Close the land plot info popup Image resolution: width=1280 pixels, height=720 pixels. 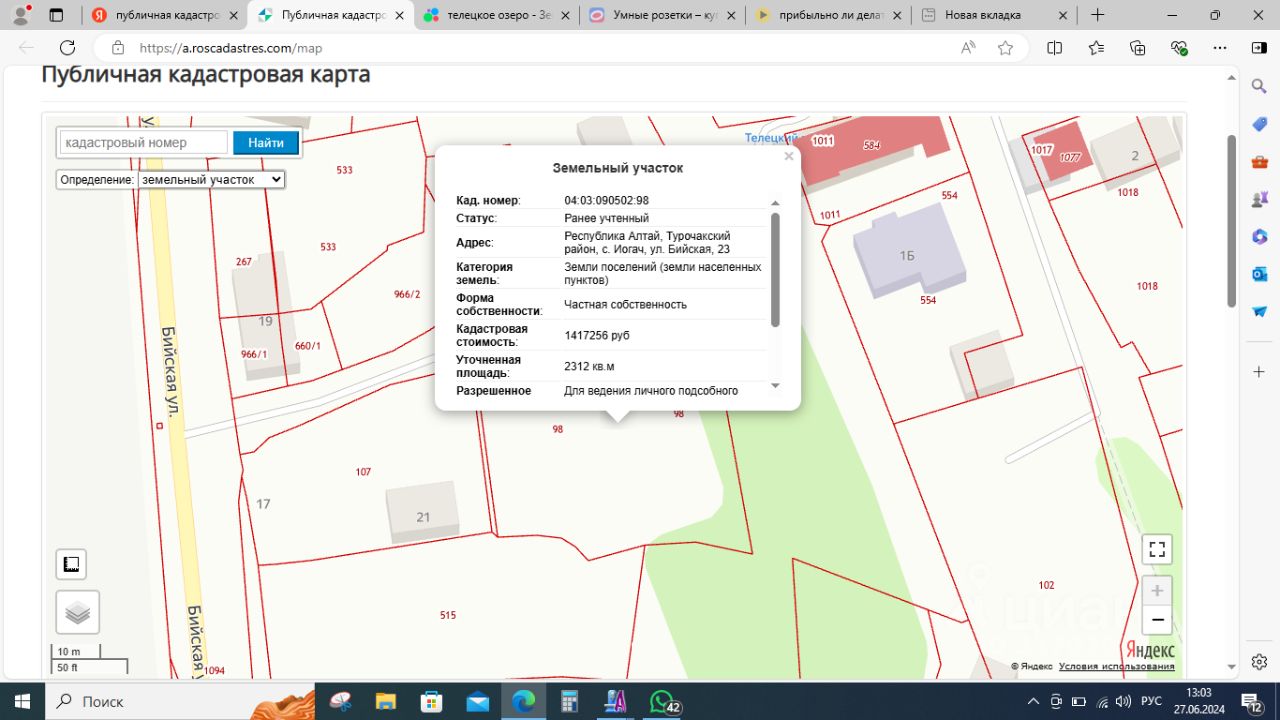click(x=788, y=156)
